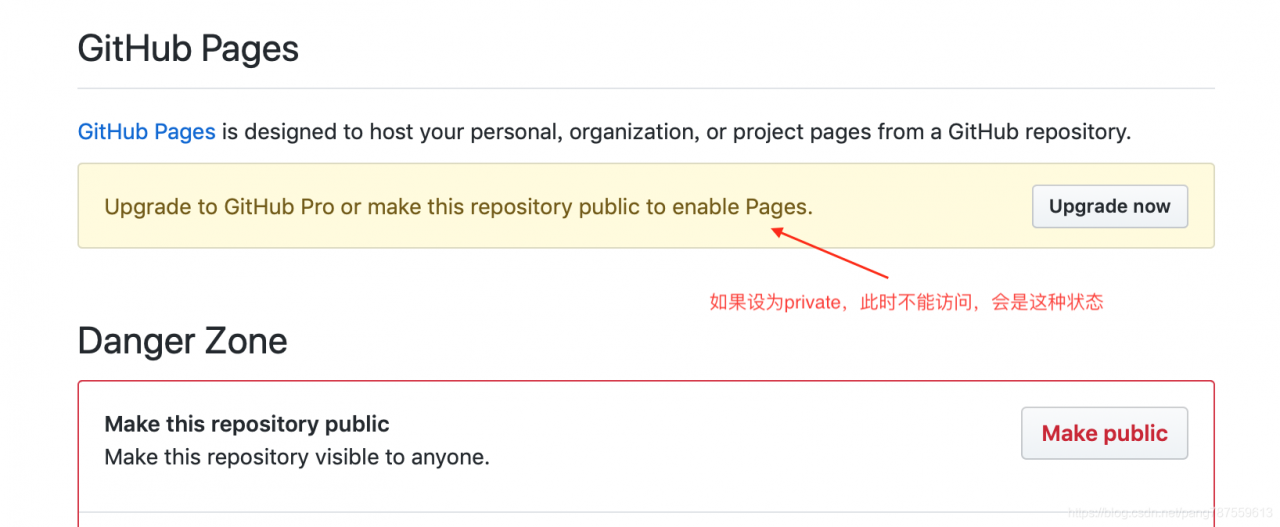
Task: Click the red annotation arrow line
Action: (x=830, y=254)
